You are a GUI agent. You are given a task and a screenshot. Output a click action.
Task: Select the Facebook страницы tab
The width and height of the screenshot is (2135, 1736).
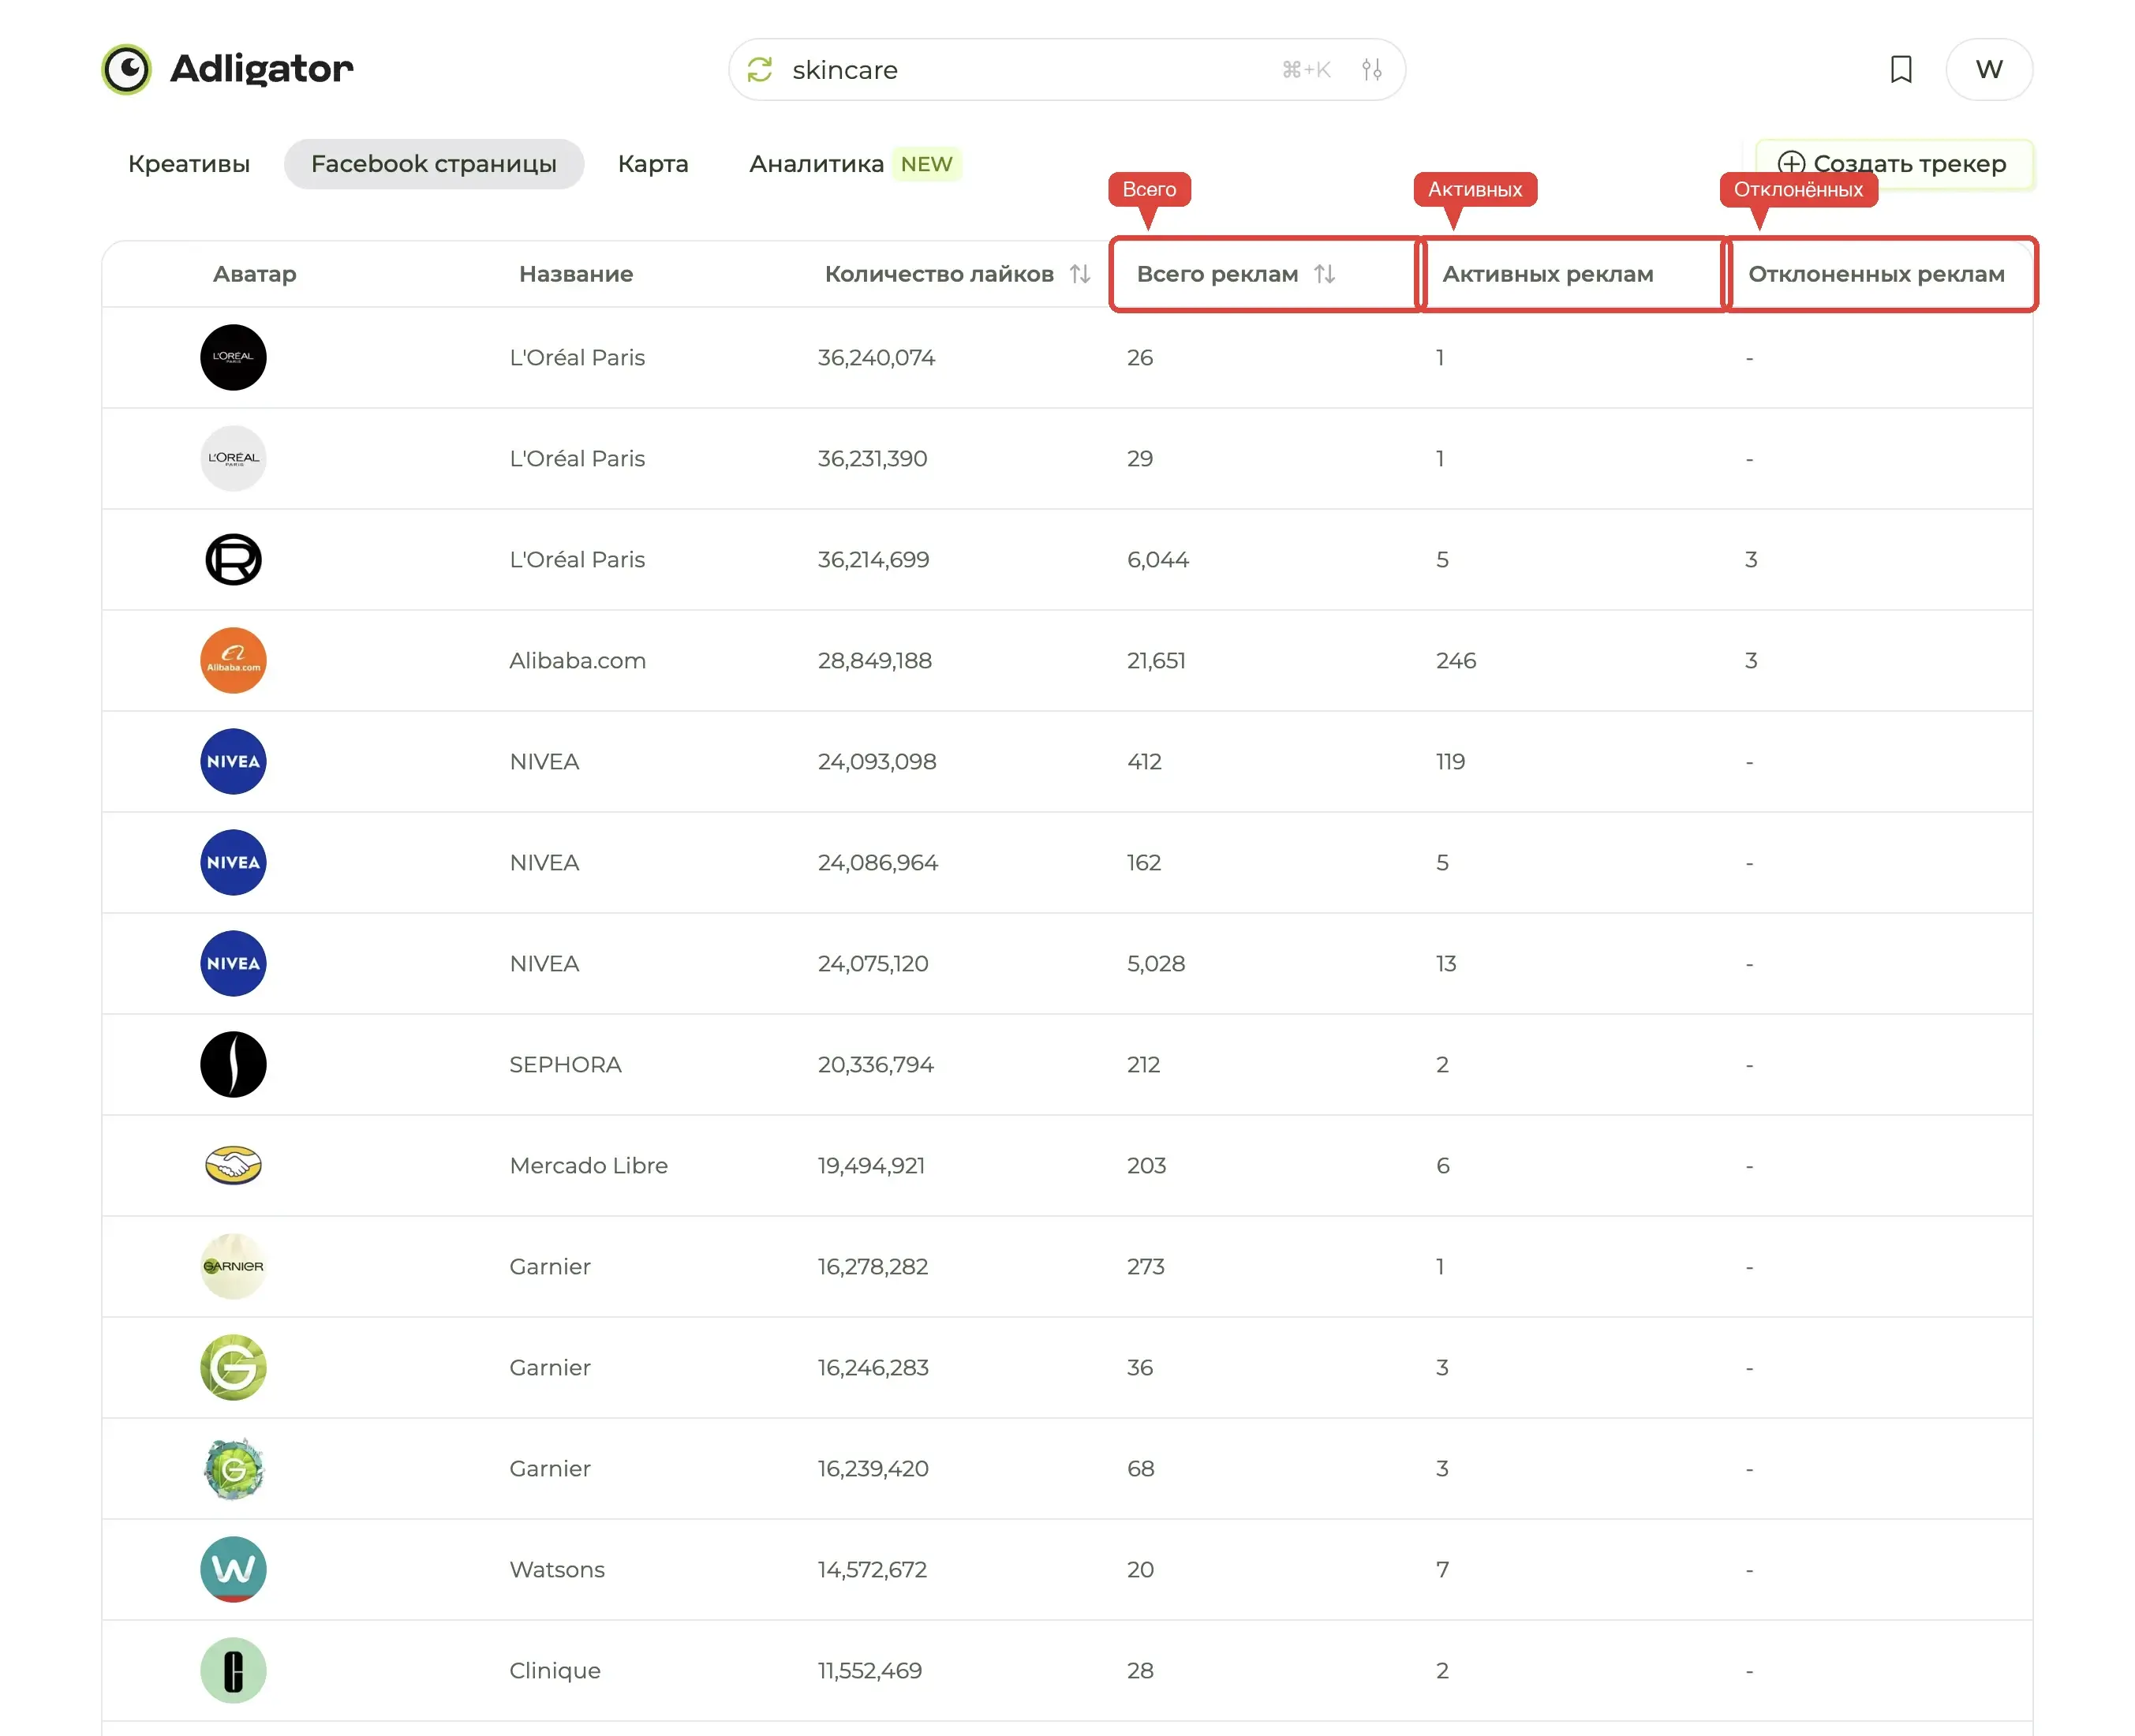coord(434,164)
